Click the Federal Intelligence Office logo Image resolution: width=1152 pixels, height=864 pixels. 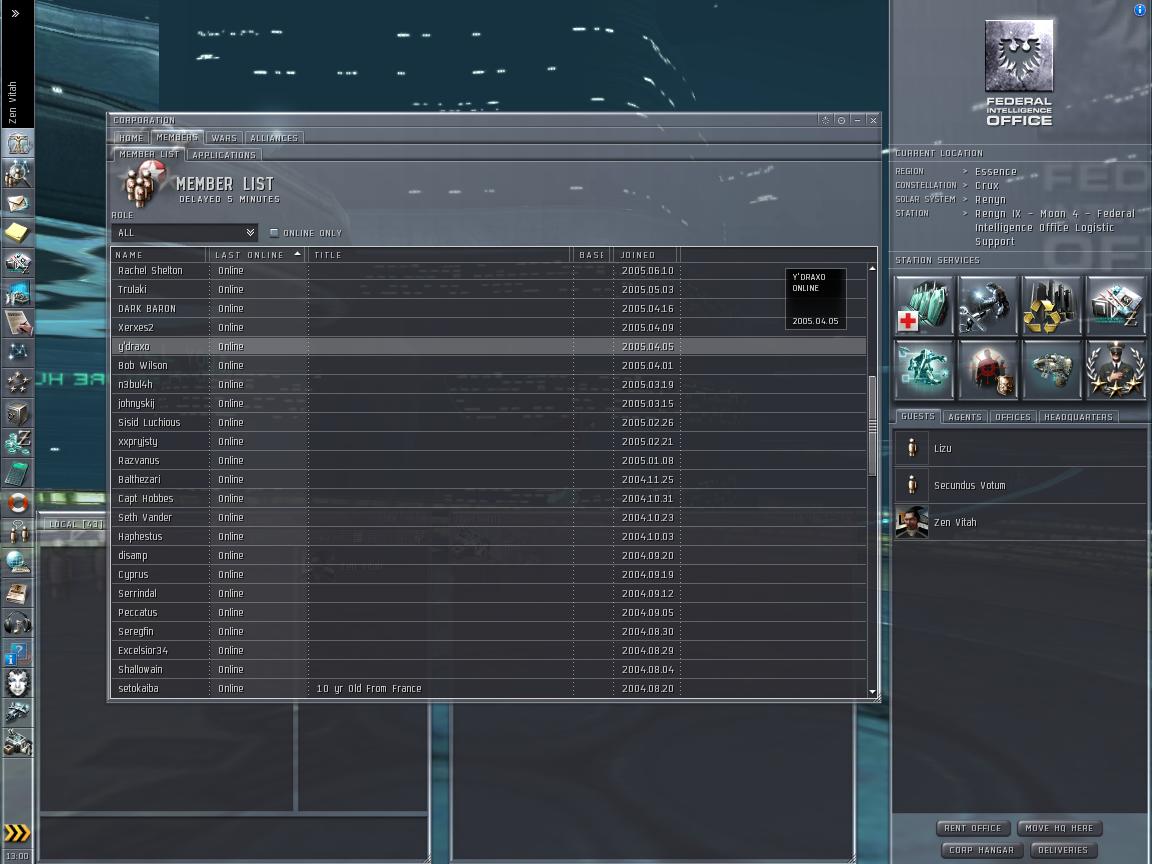click(x=1018, y=73)
